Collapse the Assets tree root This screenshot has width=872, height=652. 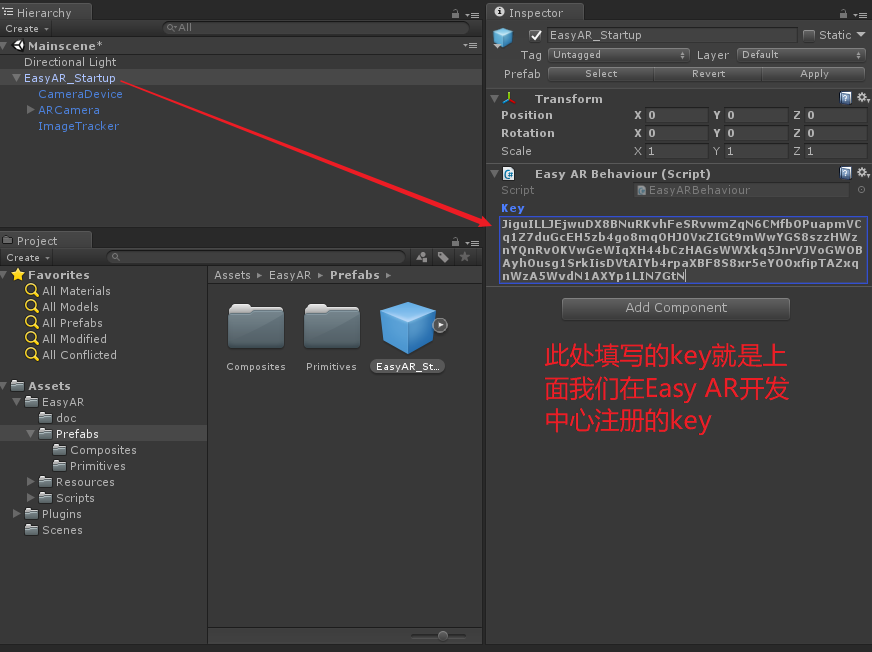[x=4, y=386]
